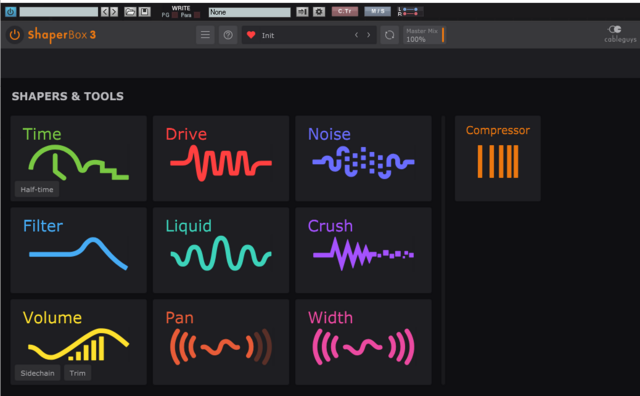This screenshot has width=640, height=396.
Task: Add the Time shaper
Action: tap(79, 158)
